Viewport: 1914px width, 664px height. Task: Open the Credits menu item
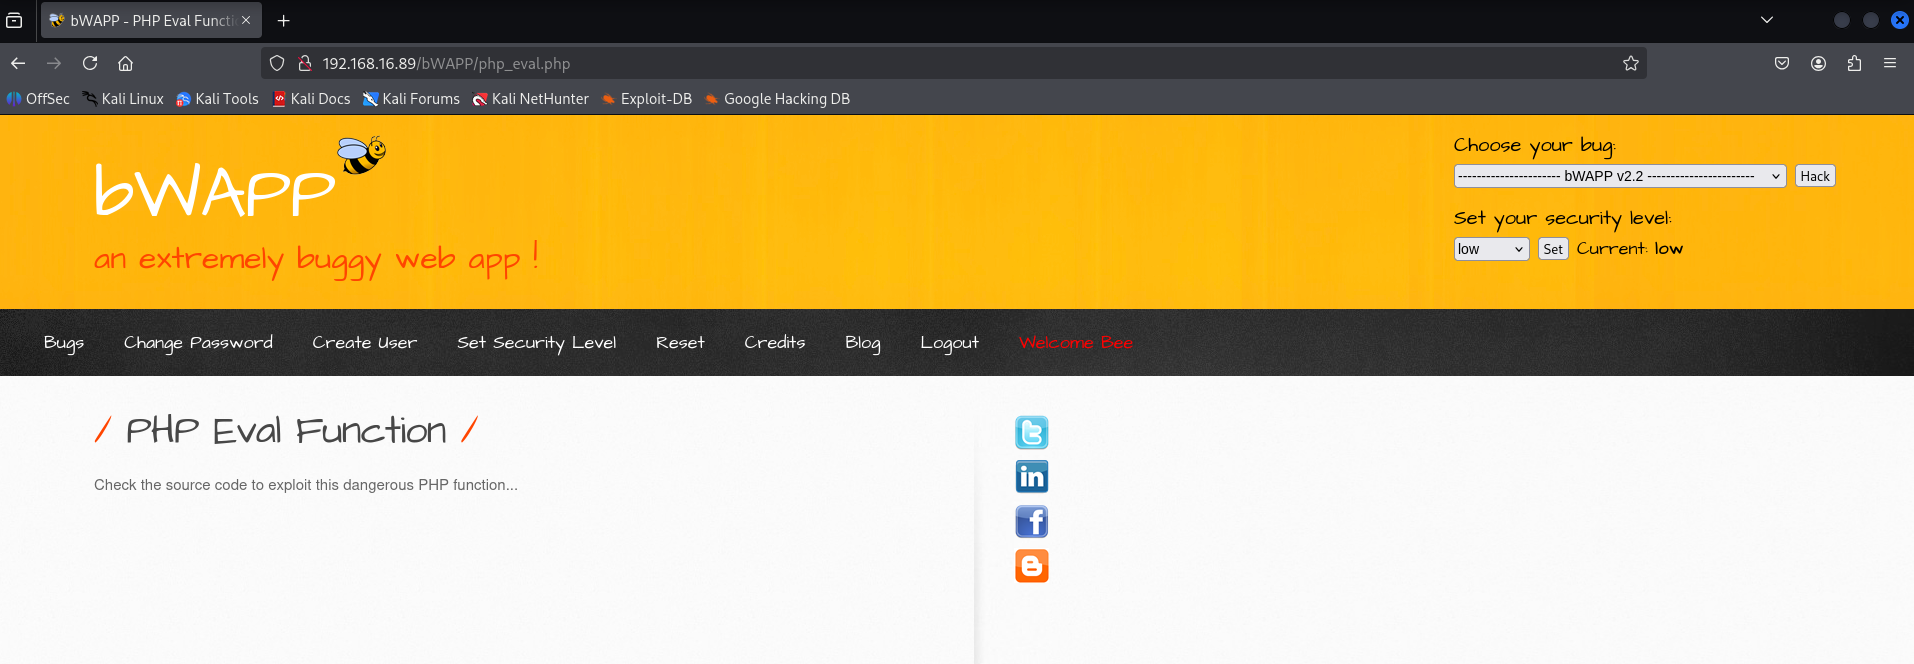(x=775, y=343)
